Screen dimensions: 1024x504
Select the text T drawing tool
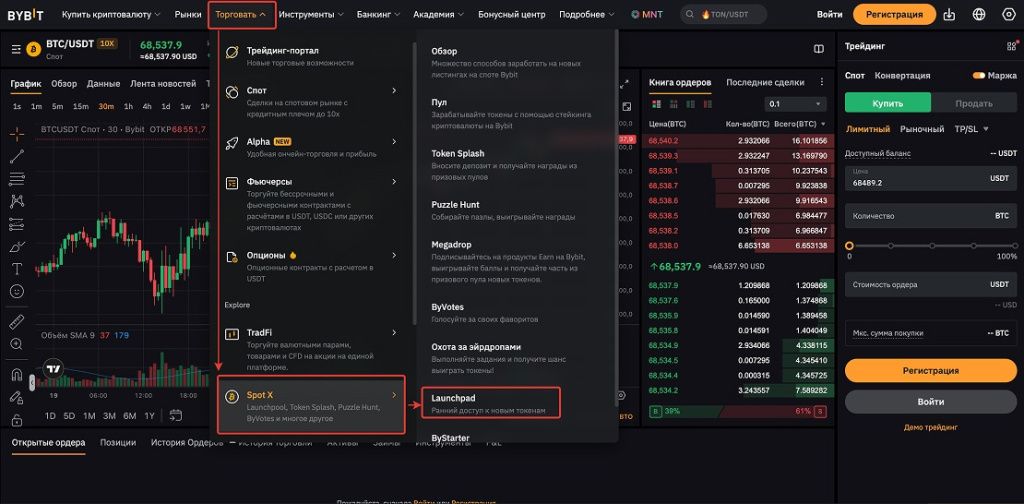click(x=17, y=269)
